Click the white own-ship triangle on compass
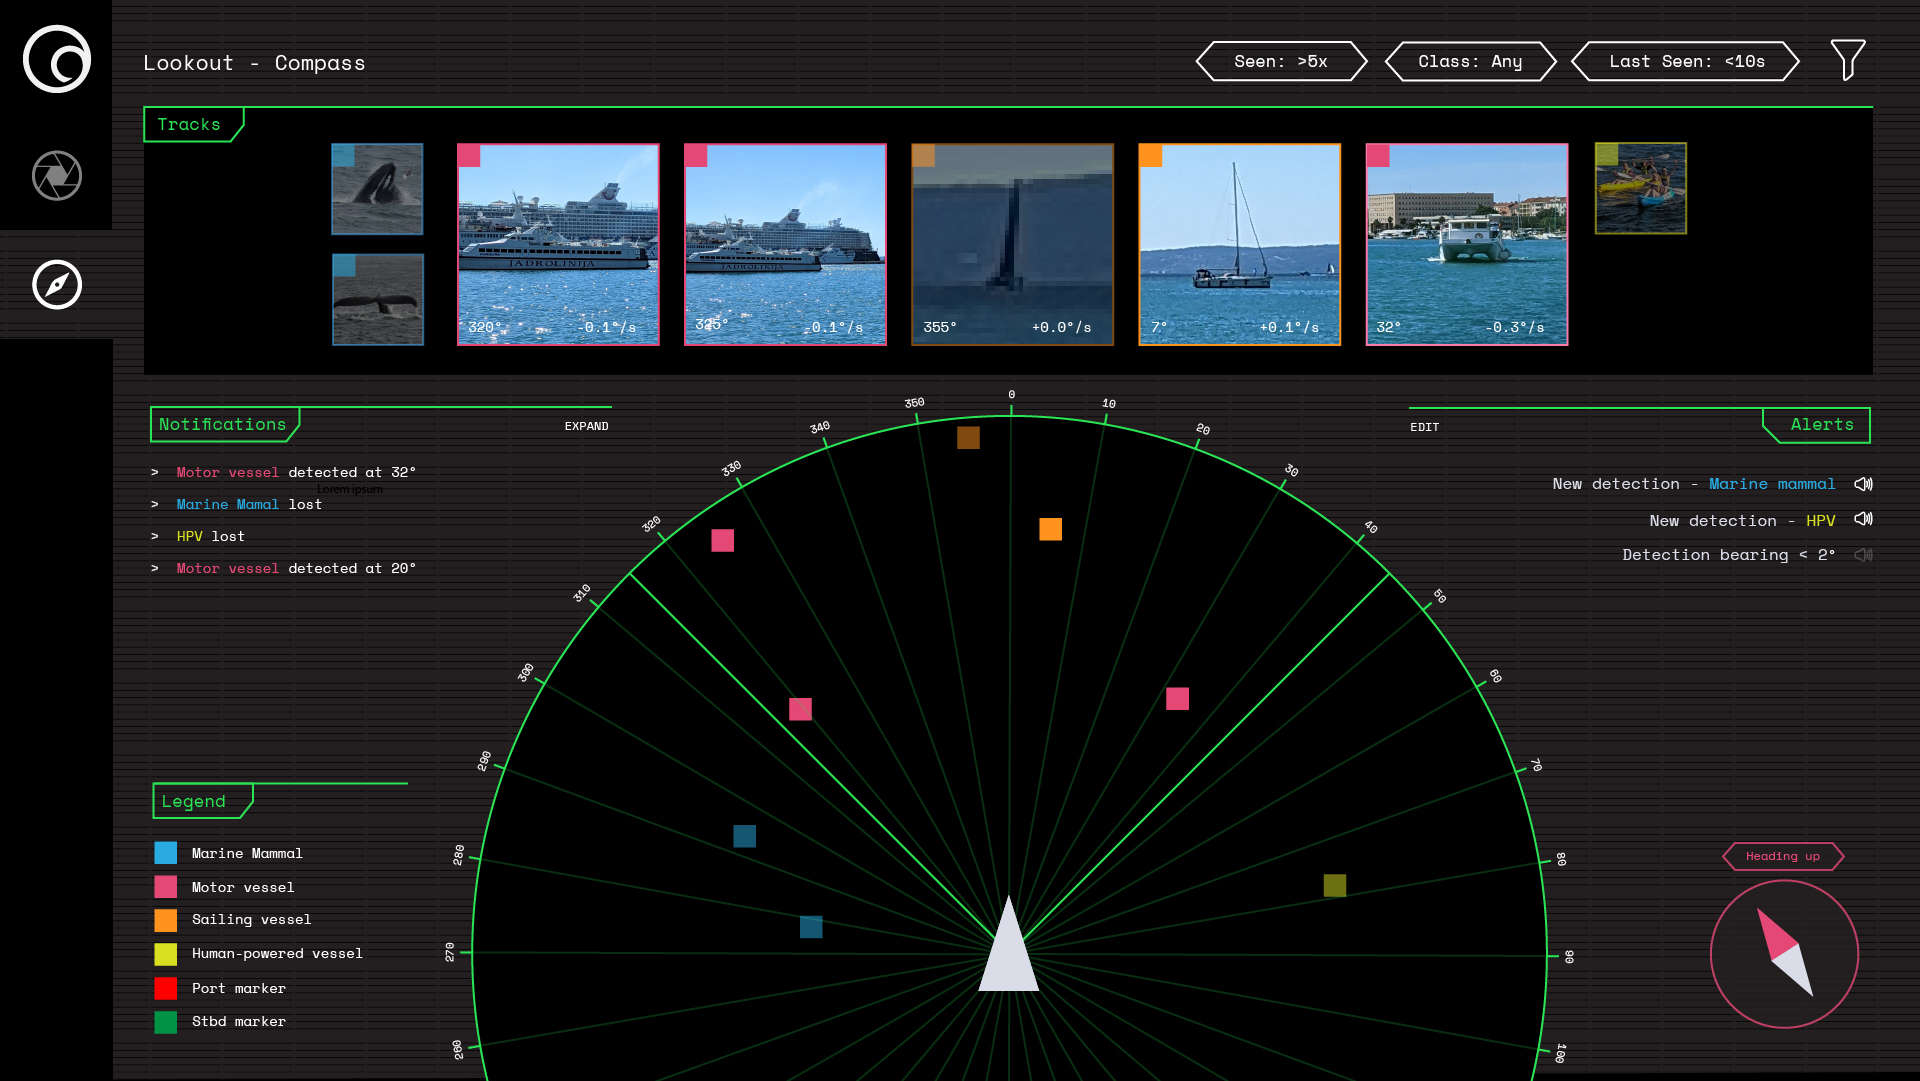The width and height of the screenshot is (1920, 1081). 1009,943
